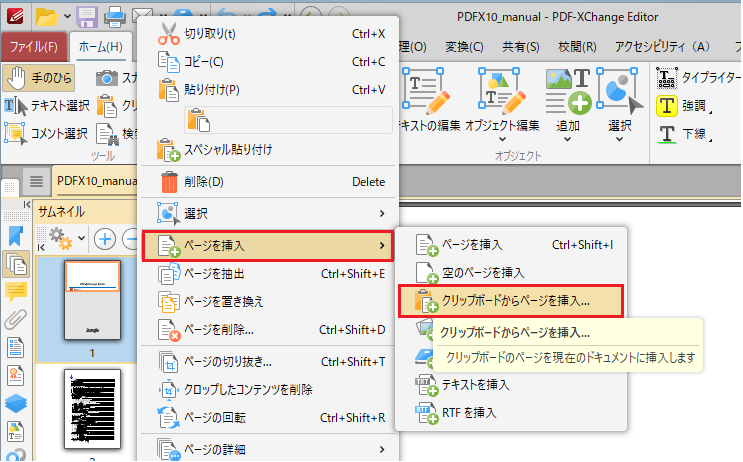Click the PDF-XChange app logo icon
743x462 pixels.
(x=16, y=18)
